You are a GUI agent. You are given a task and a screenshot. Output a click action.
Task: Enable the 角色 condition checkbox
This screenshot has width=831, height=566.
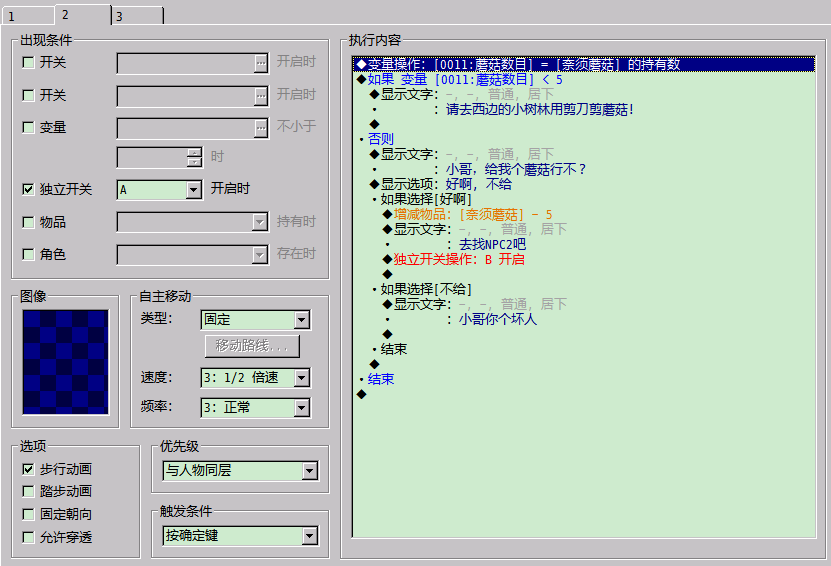(x=28, y=254)
